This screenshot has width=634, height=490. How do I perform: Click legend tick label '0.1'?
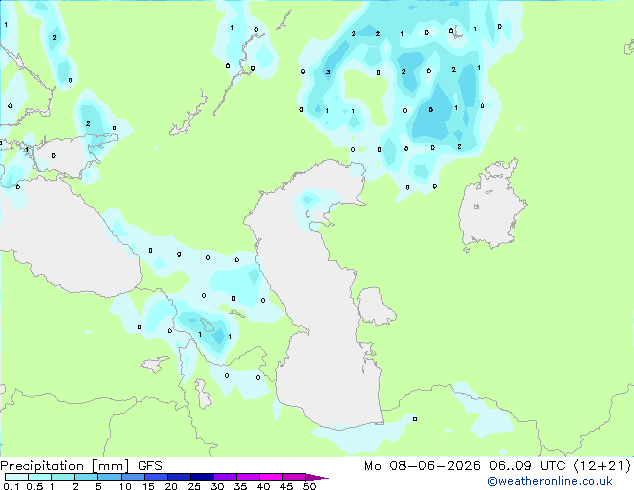click(11, 486)
